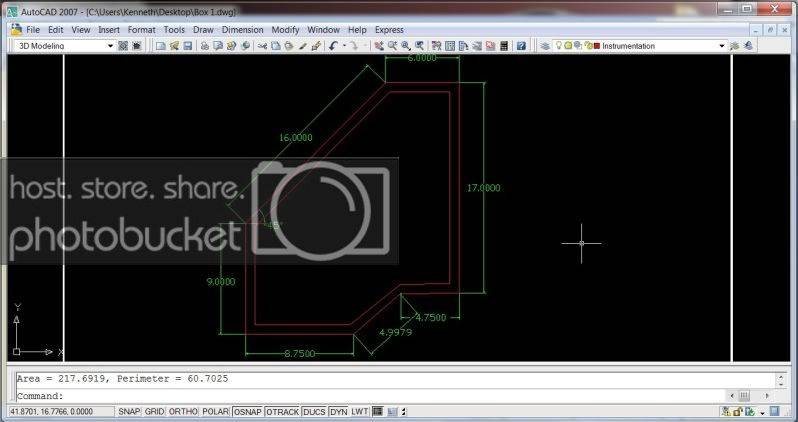
Task: Click the Zoom Realtime icon
Action: [392, 46]
